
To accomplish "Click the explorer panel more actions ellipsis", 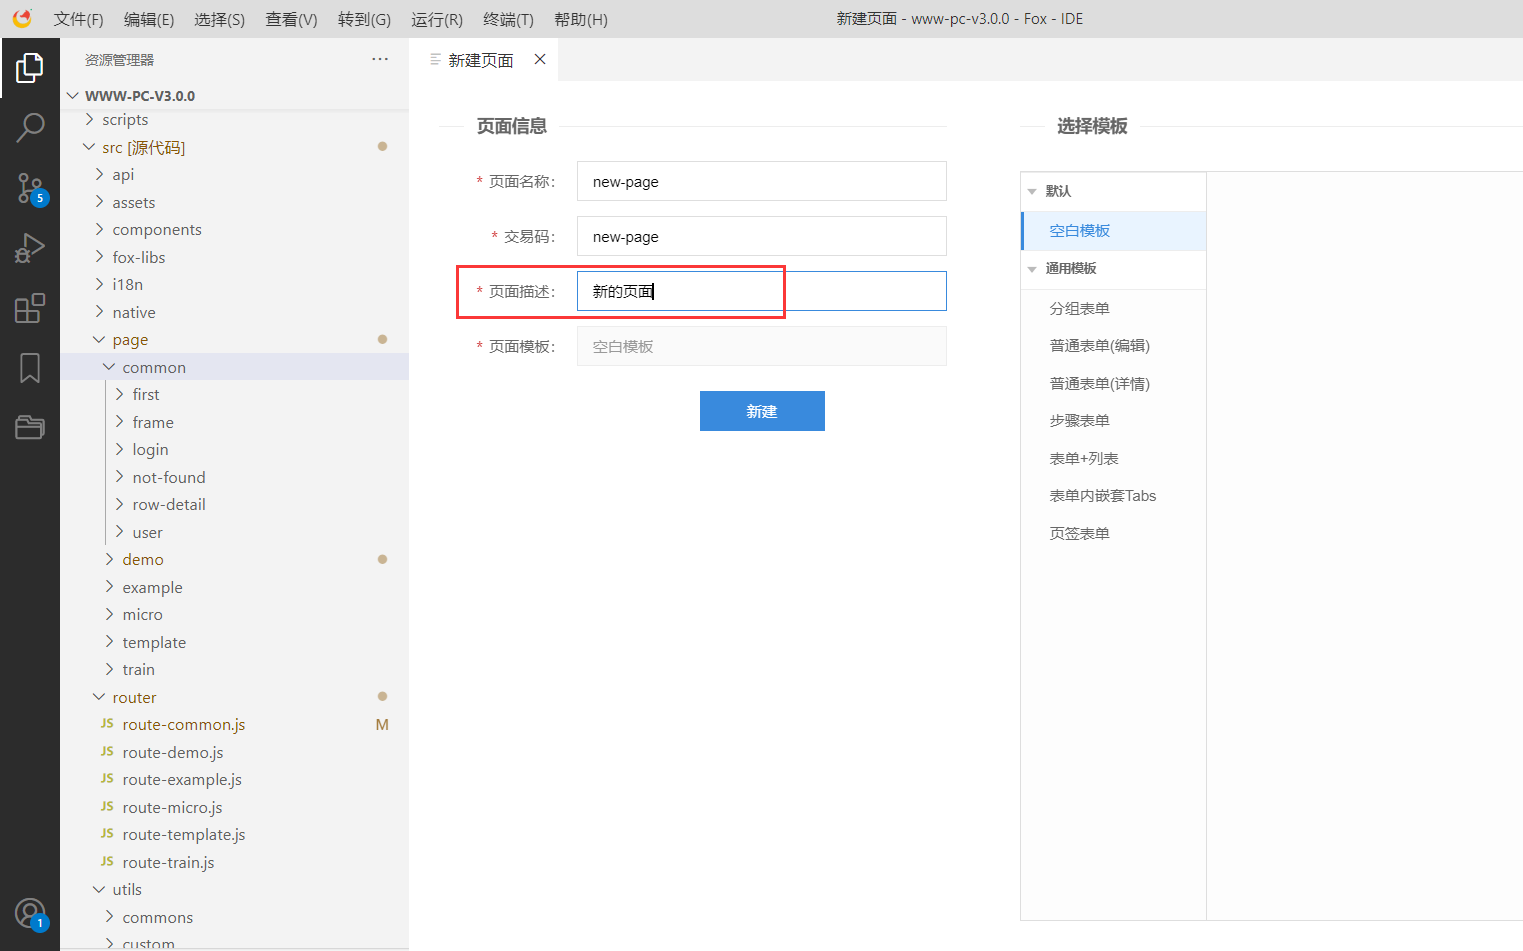I will [380, 60].
